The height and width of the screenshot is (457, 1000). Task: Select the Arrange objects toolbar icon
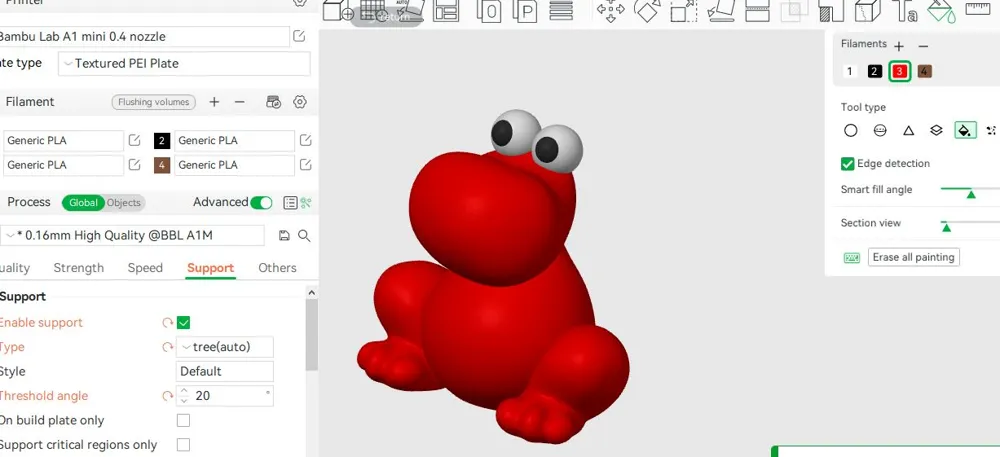446,11
